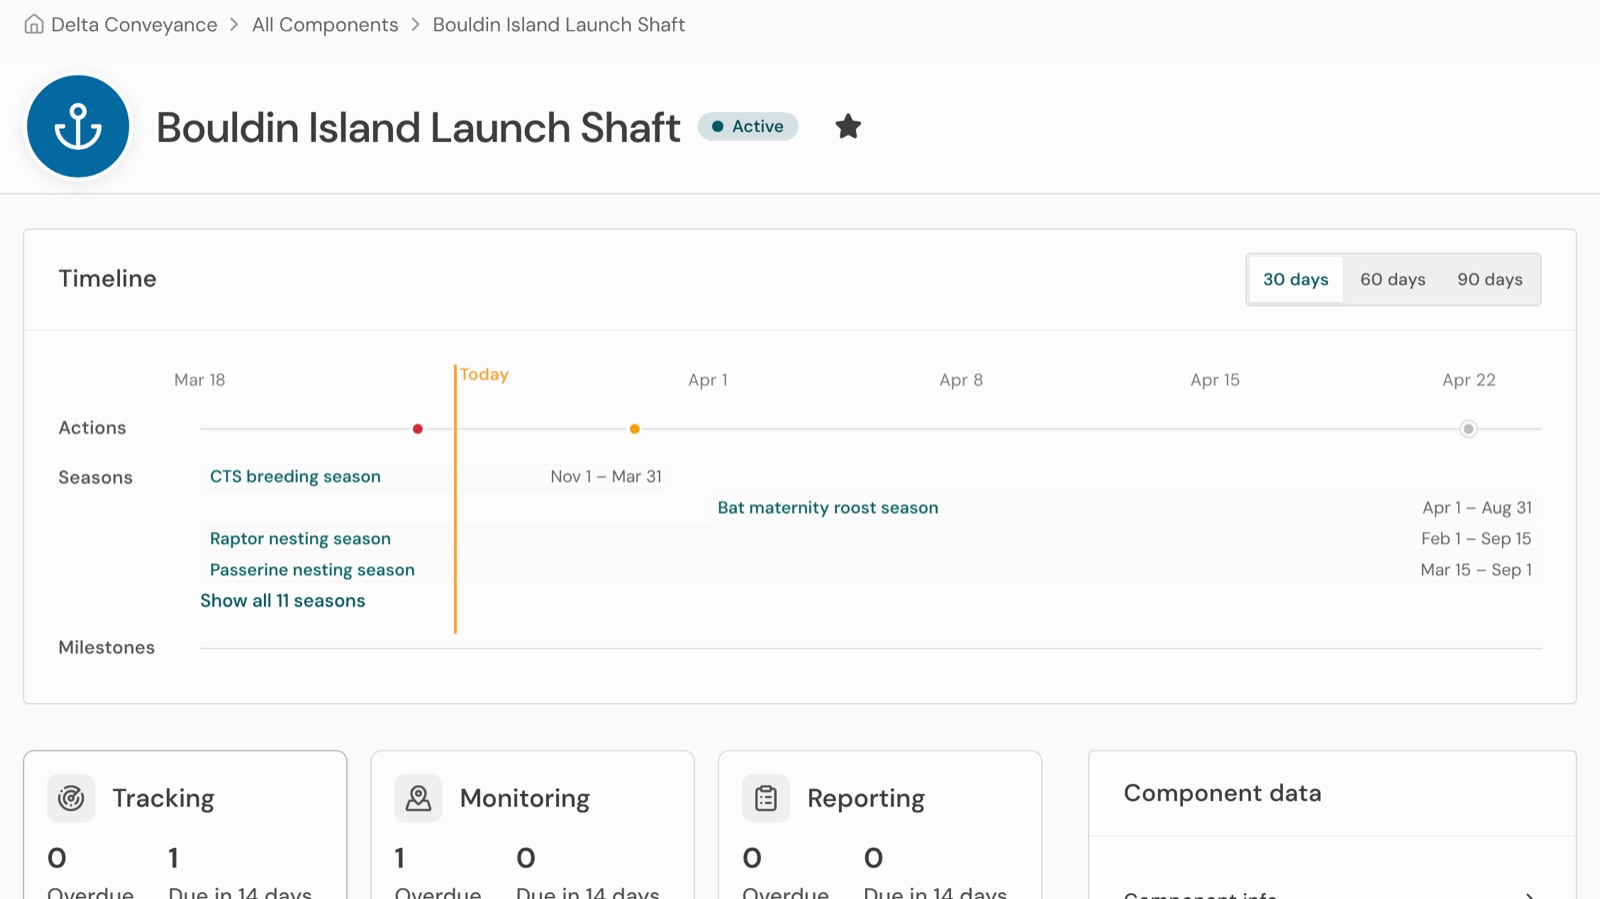Open the Reporting card heading
1600x899 pixels.
tap(866, 798)
